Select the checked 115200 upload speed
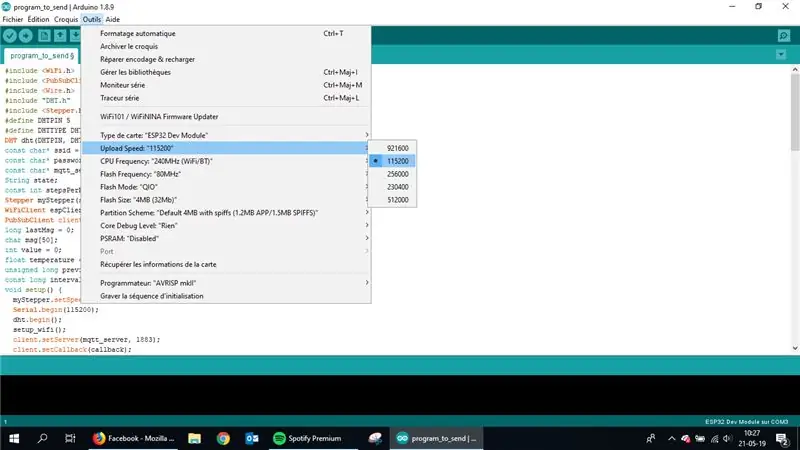Image resolution: width=800 pixels, height=450 pixels. point(392,161)
